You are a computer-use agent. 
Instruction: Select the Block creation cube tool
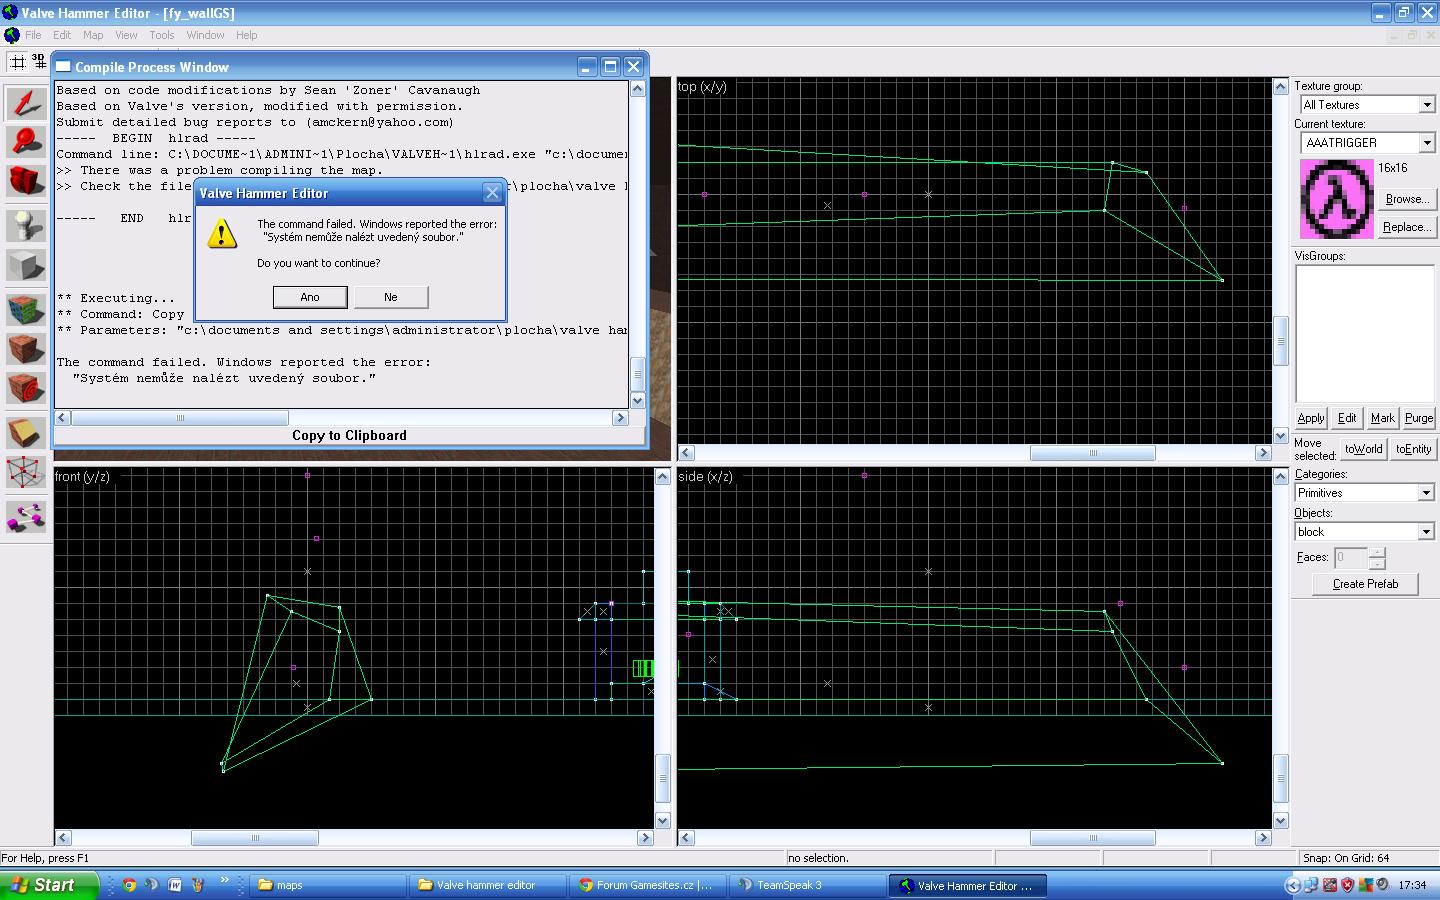coord(26,265)
